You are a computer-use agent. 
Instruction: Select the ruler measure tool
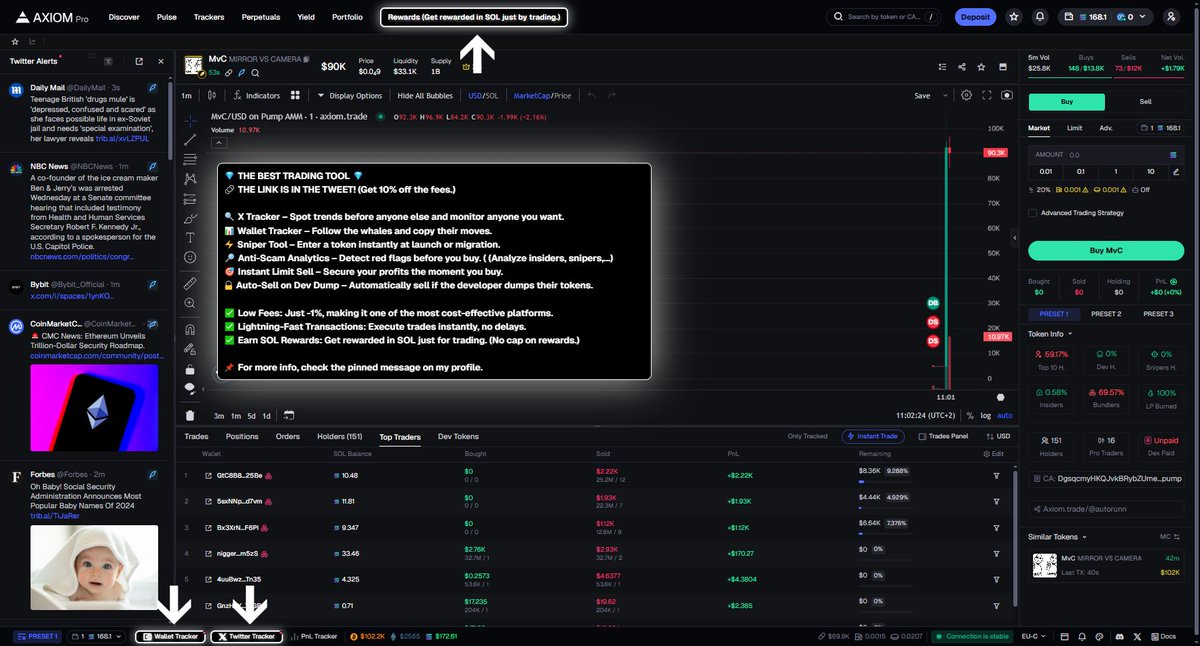click(x=190, y=284)
